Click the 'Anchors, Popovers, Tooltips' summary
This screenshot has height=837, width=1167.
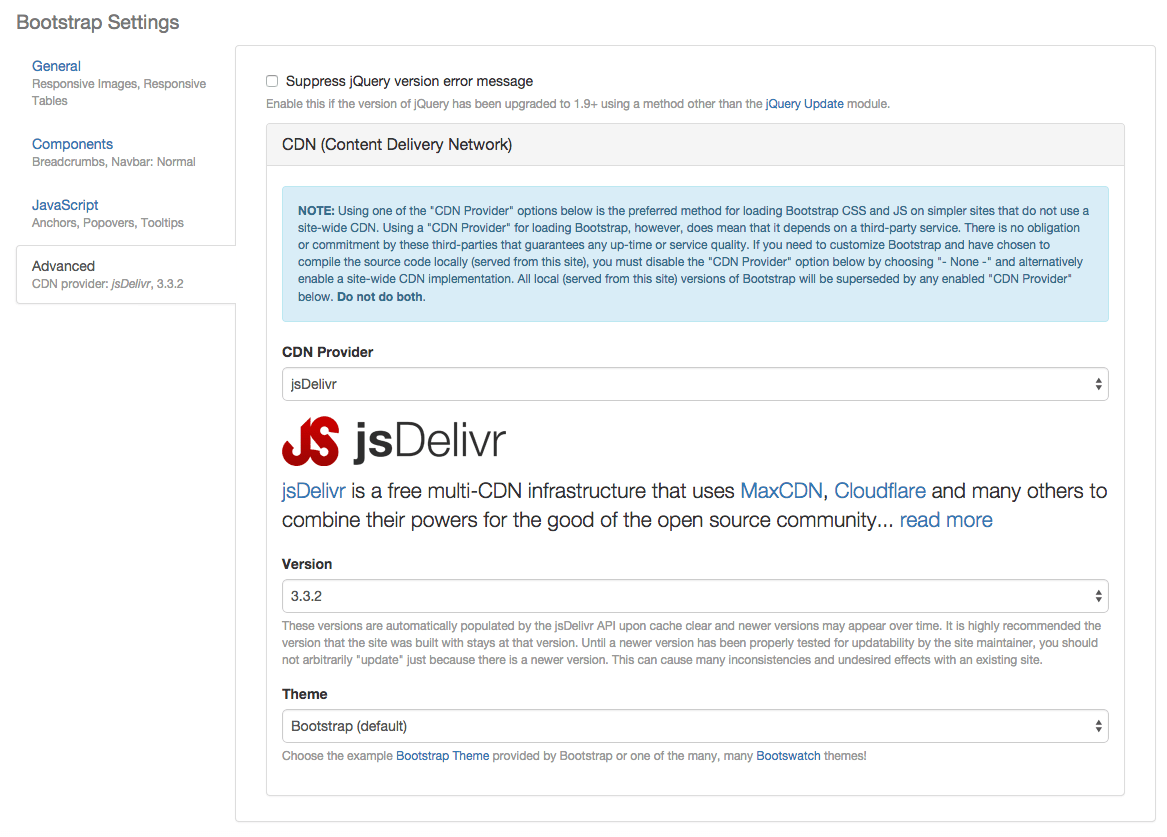click(108, 223)
